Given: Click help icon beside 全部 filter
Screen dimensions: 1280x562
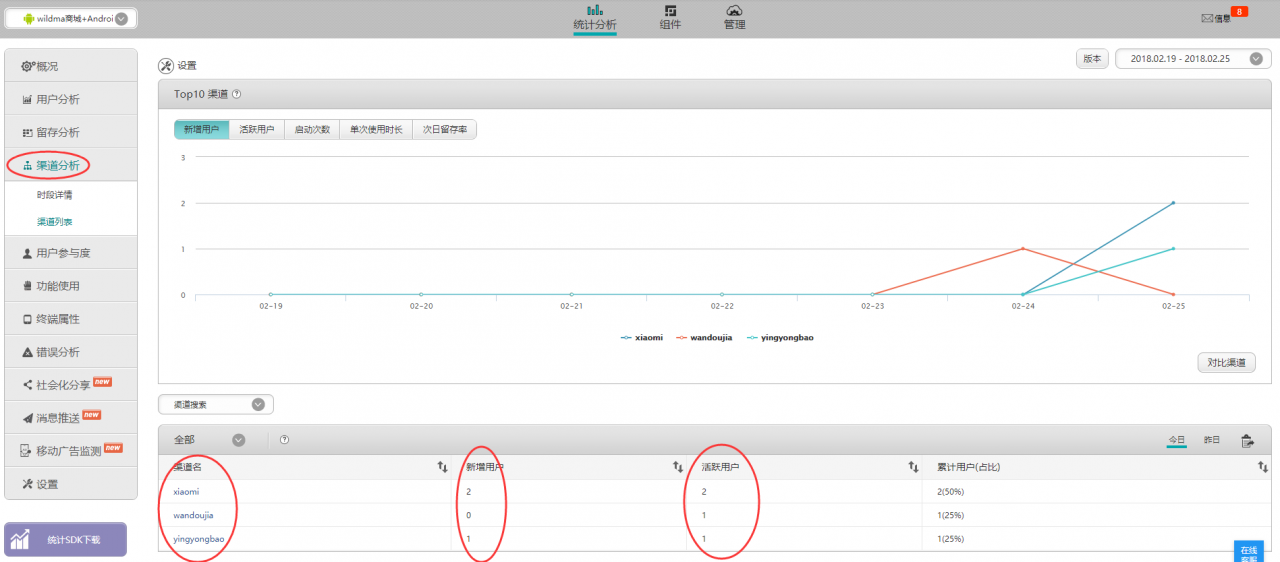Looking at the screenshot, I should pyautogui.click(x=285, y=439).
